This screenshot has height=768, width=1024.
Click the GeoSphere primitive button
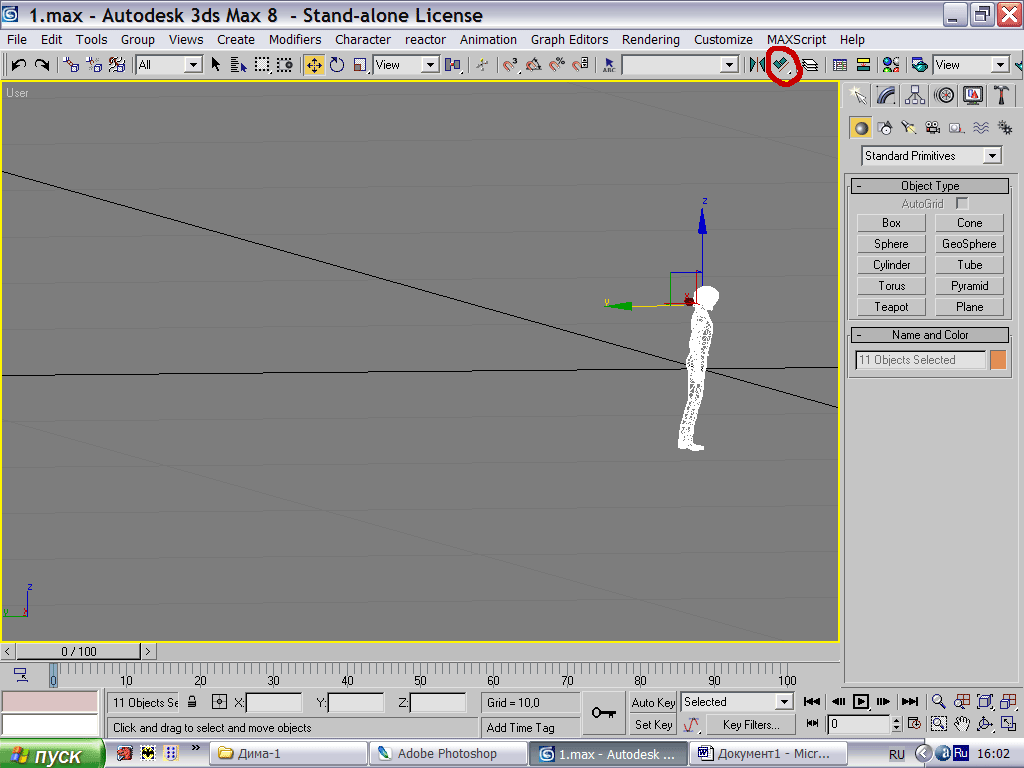pyautogui.click(x=969, y=244)
